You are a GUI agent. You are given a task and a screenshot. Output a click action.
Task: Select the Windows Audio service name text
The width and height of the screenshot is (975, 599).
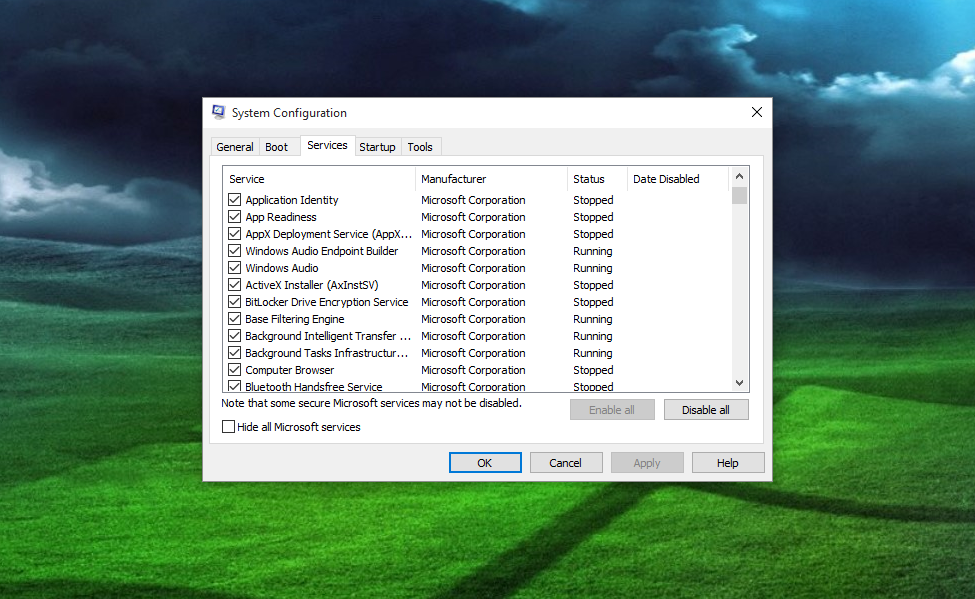282,268
